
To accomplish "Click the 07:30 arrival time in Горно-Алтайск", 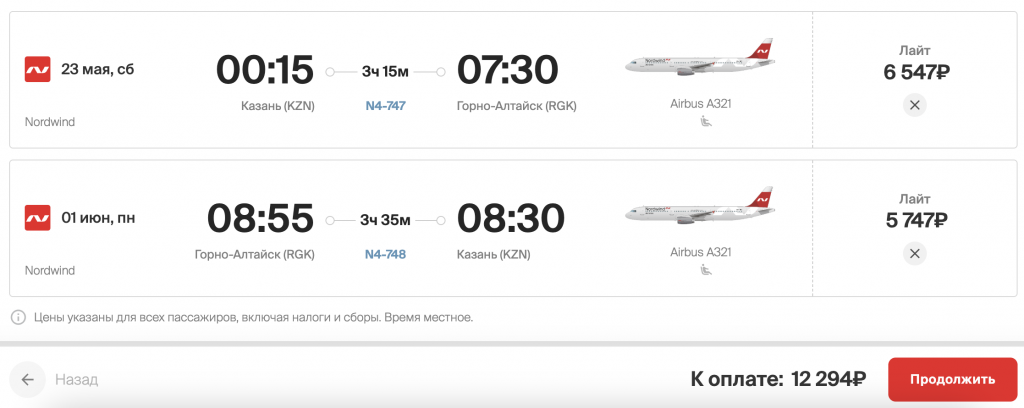I will click(507, 70).
